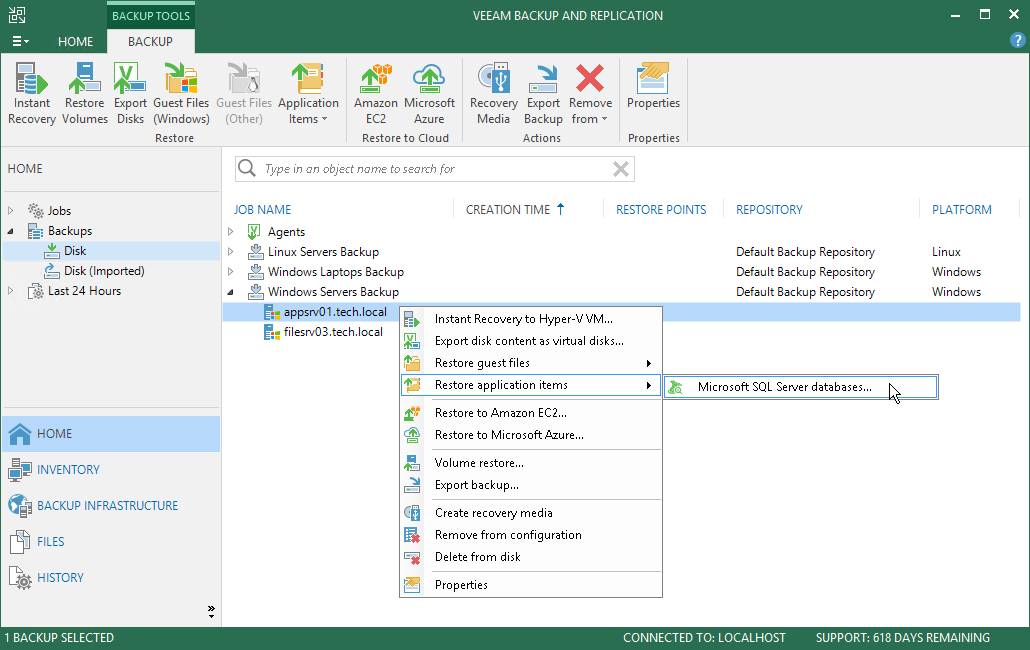Sort by the RESTORE POINTS column
Viewport: 1030px width, 650px height.
point(661,209)
